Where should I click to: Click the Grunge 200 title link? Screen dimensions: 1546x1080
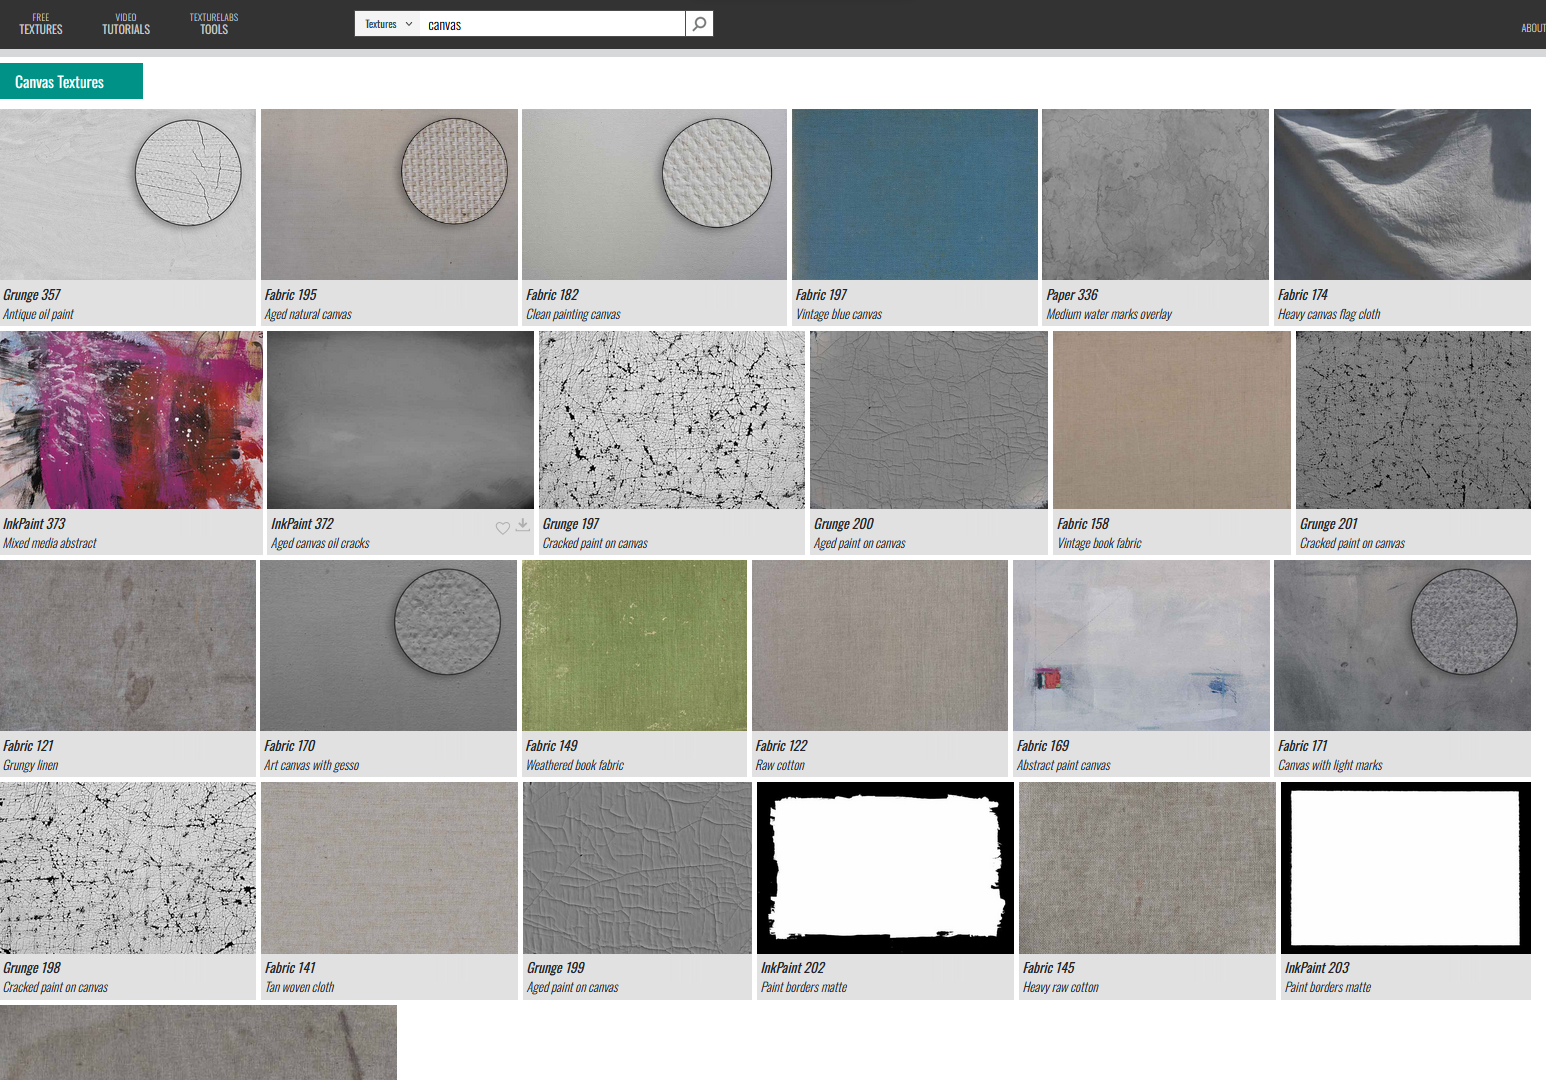point(843,524)
